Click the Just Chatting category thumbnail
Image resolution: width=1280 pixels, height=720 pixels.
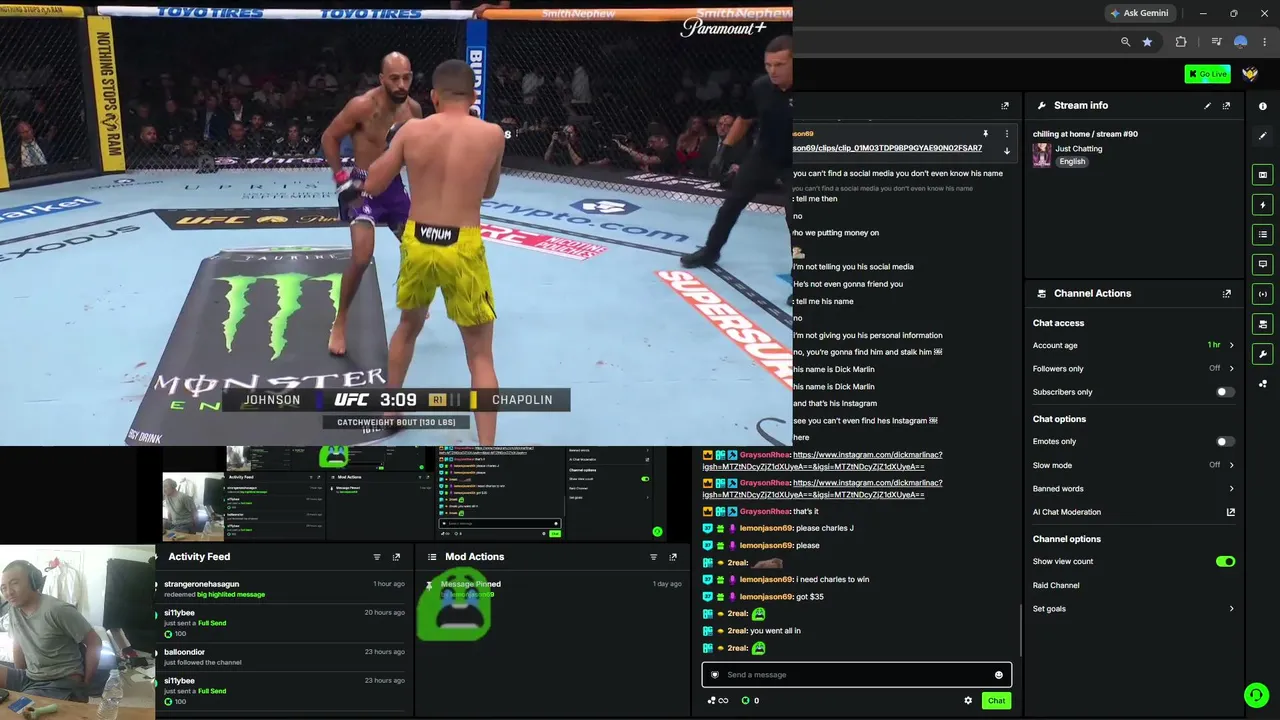point(1042,155)
